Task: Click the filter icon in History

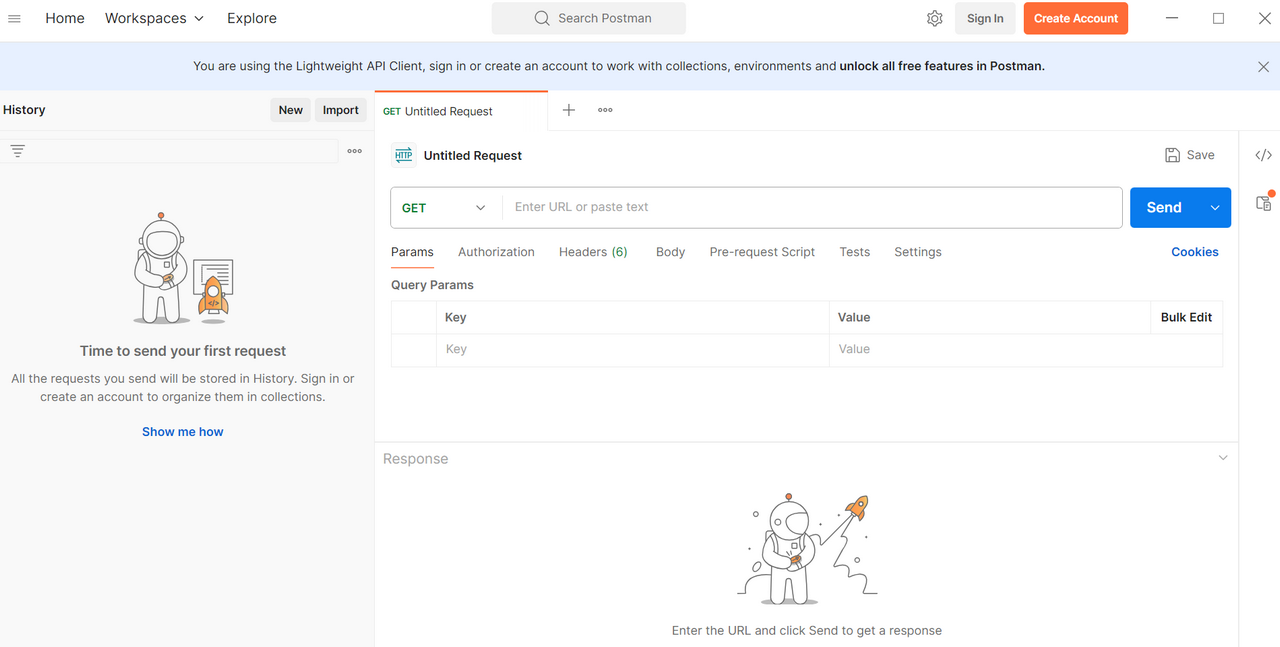Action: 17,151
